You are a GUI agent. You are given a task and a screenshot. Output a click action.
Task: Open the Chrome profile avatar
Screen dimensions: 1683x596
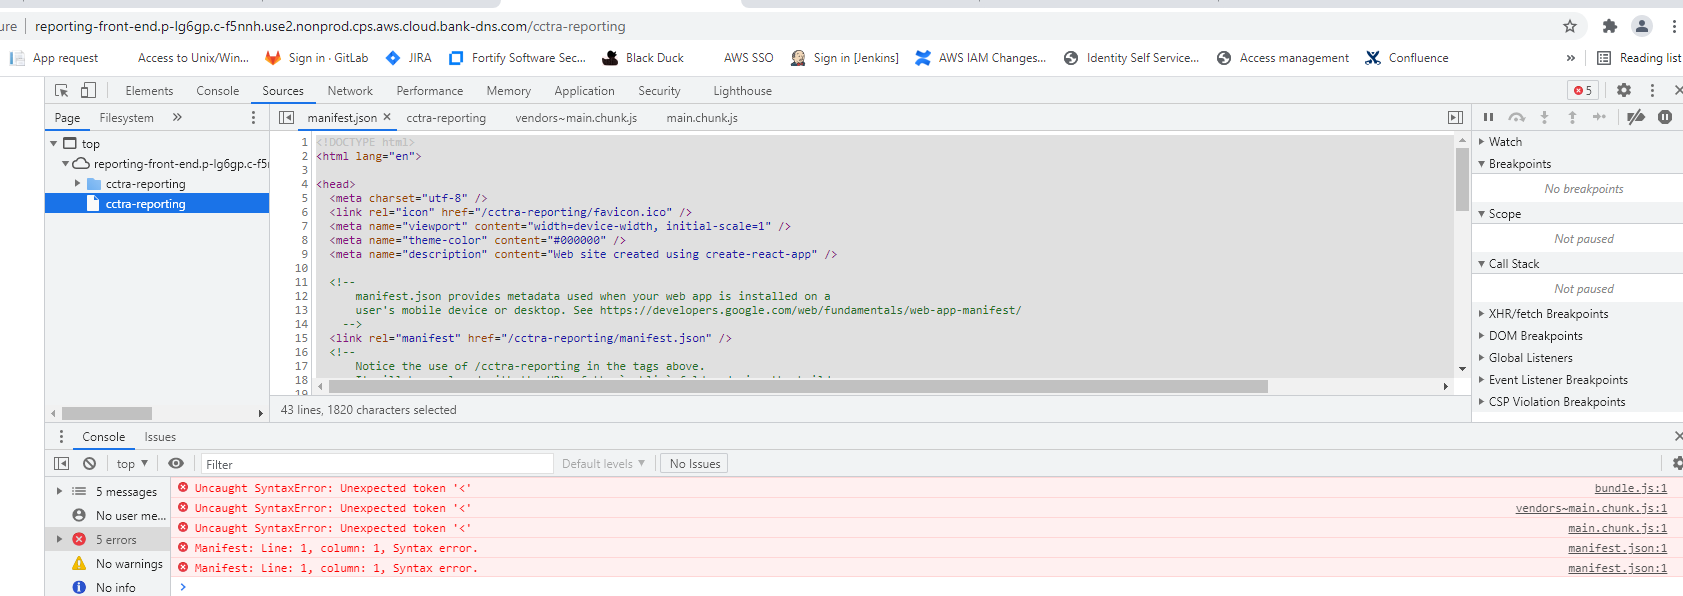pyautogui.click(x=1641, y=26)
